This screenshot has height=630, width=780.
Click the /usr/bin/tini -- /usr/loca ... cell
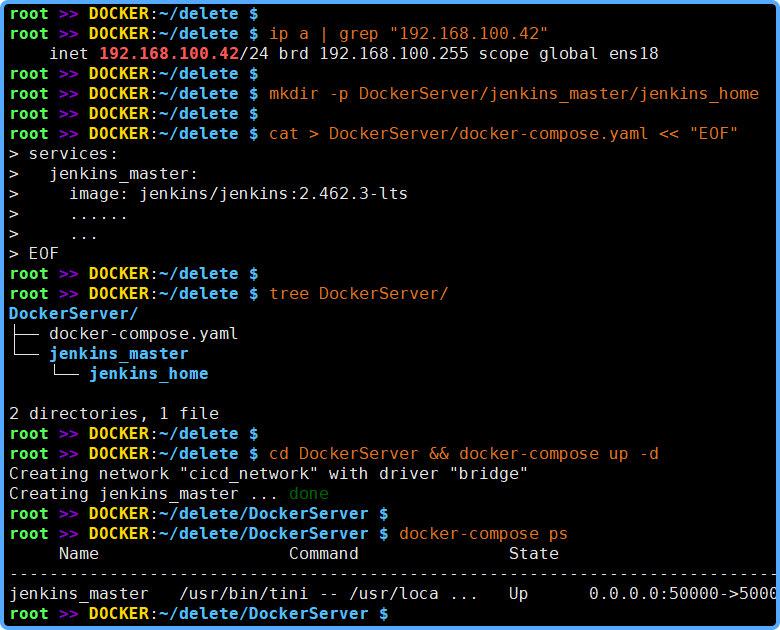(328, 594)
